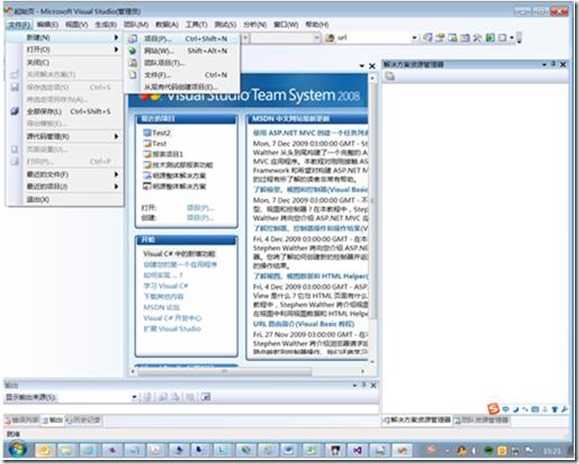Expand the 最近的项目(J) submenu arrow
Image resolution: width=579 pixels, height=464 pixels.
click(116, 186)
